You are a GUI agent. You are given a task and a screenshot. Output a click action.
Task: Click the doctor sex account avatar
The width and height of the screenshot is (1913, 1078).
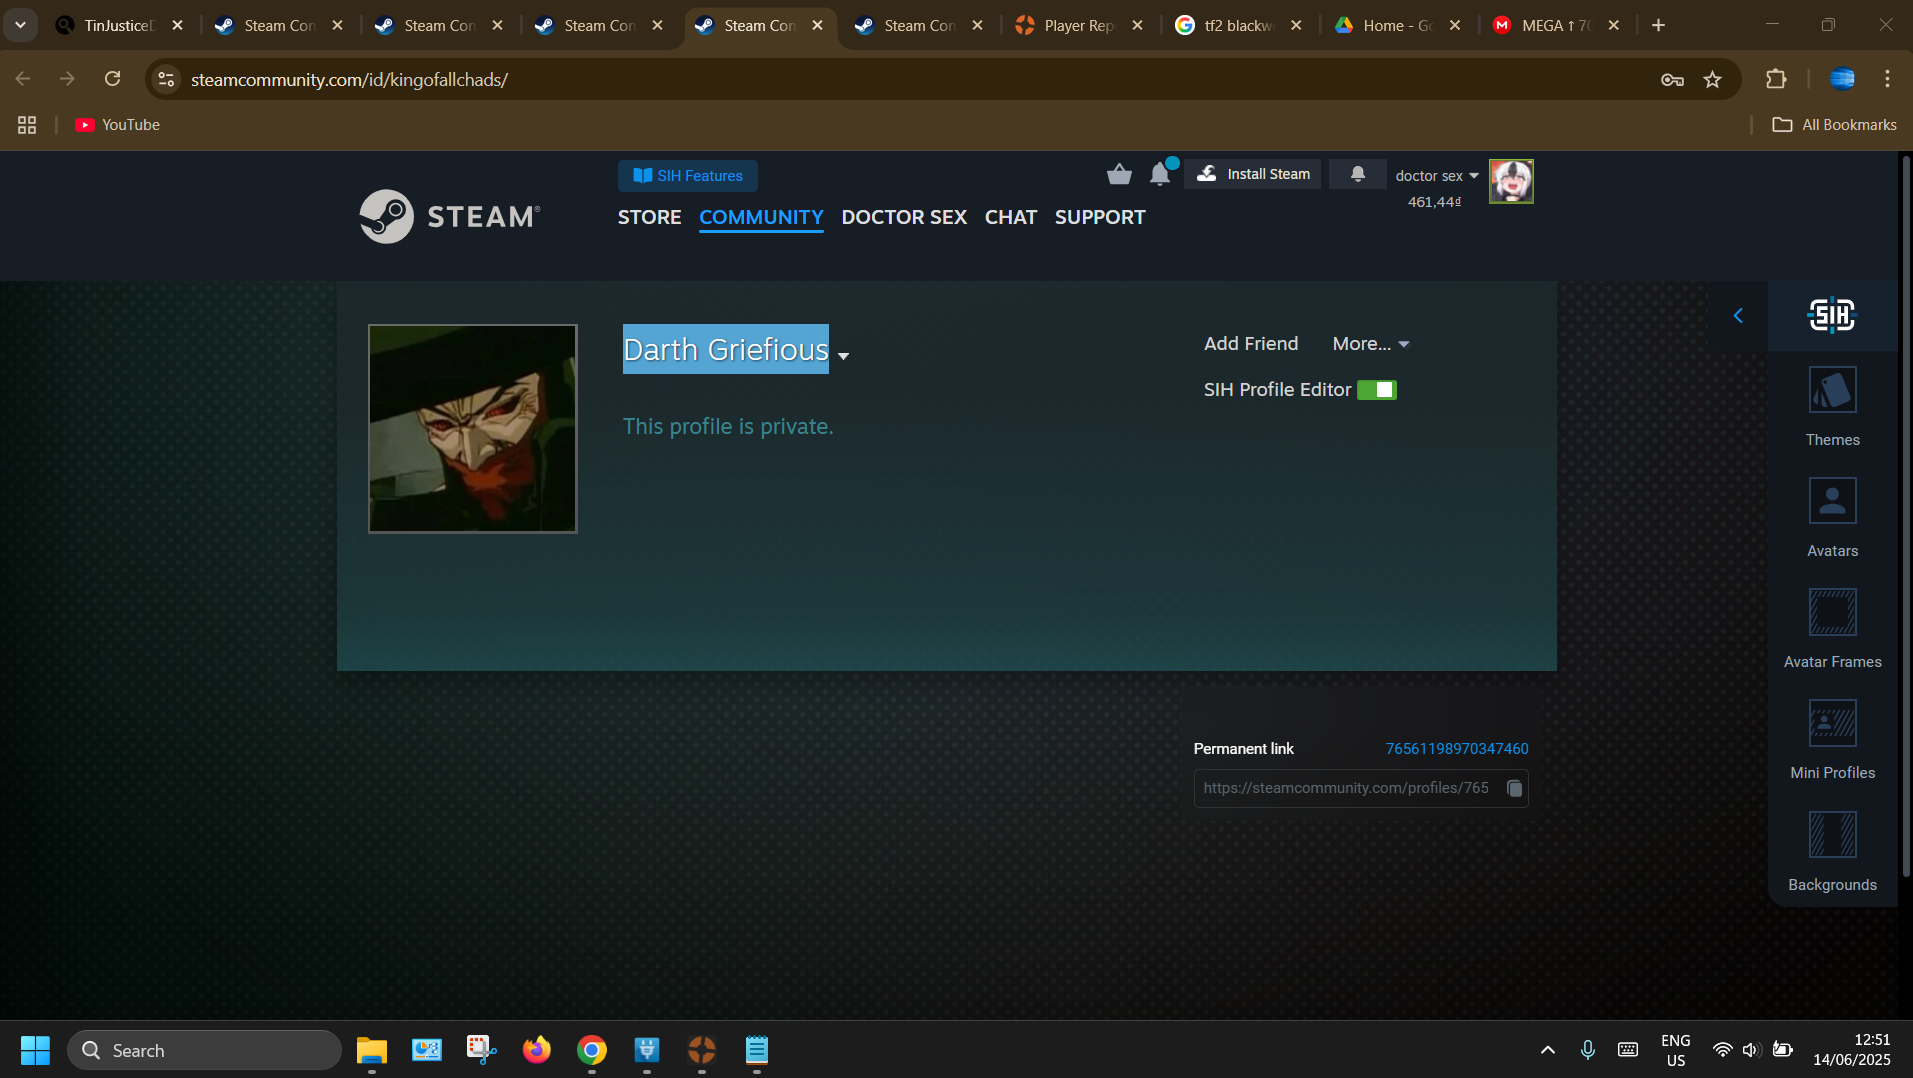1511,181
